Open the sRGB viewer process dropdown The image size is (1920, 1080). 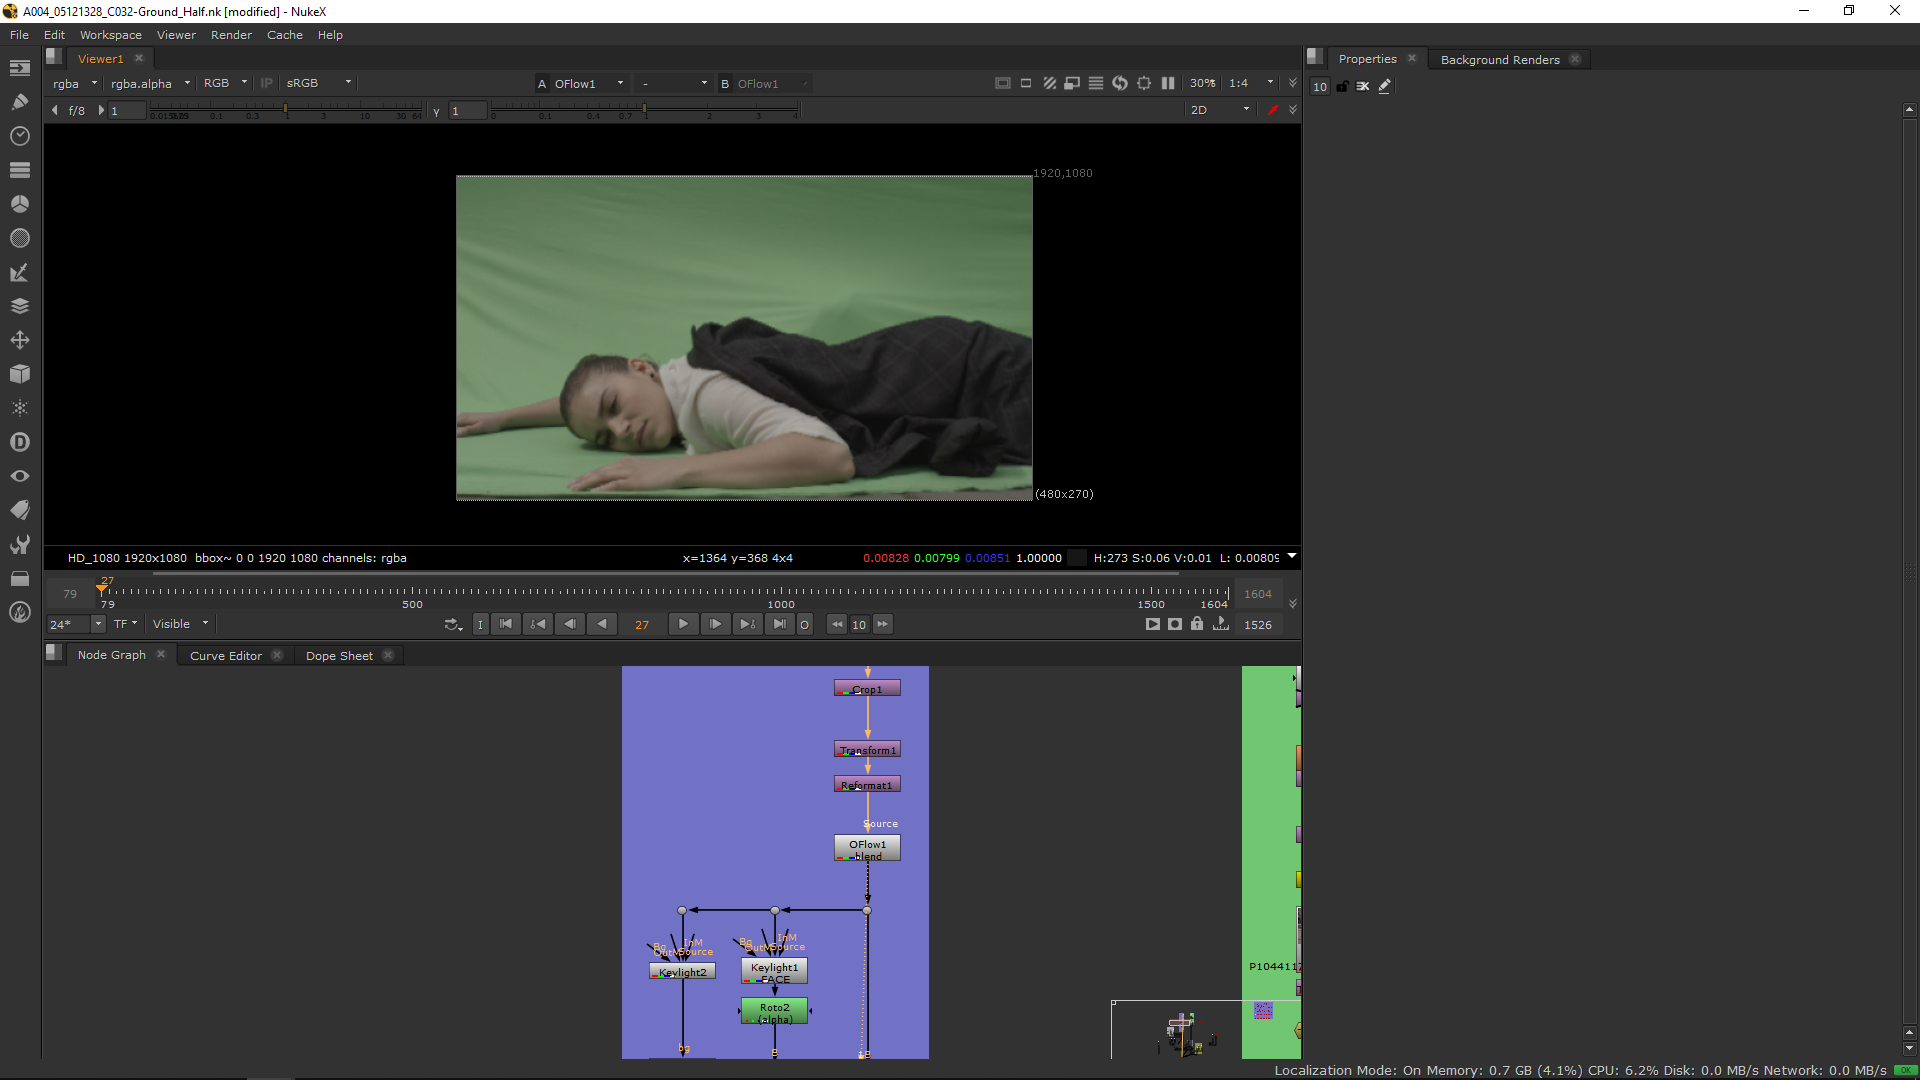[318, 83]
